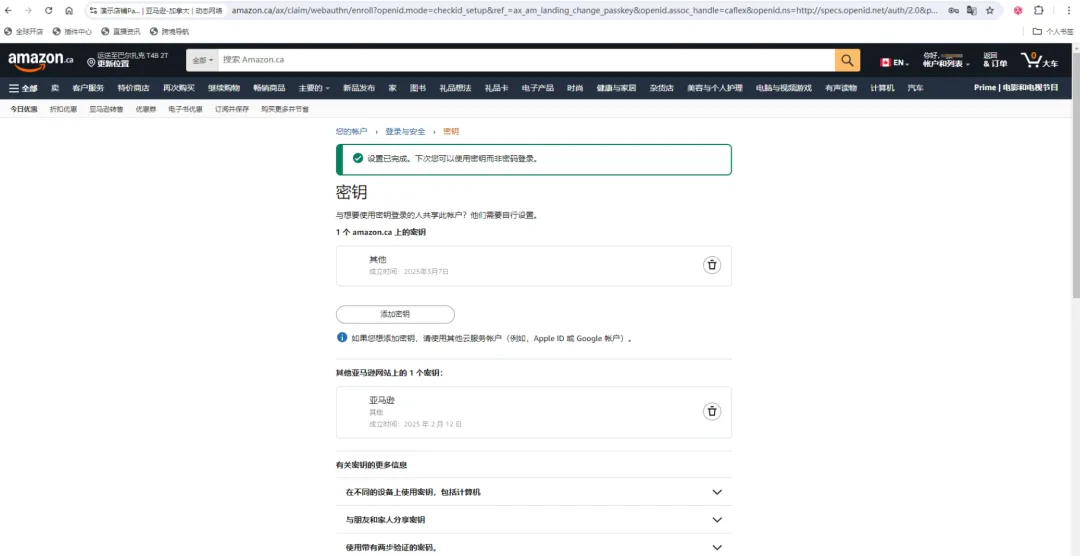The image size is (1080, 556).
Task: Open the 全部 search category dropdown
Action: click(202, 60)
